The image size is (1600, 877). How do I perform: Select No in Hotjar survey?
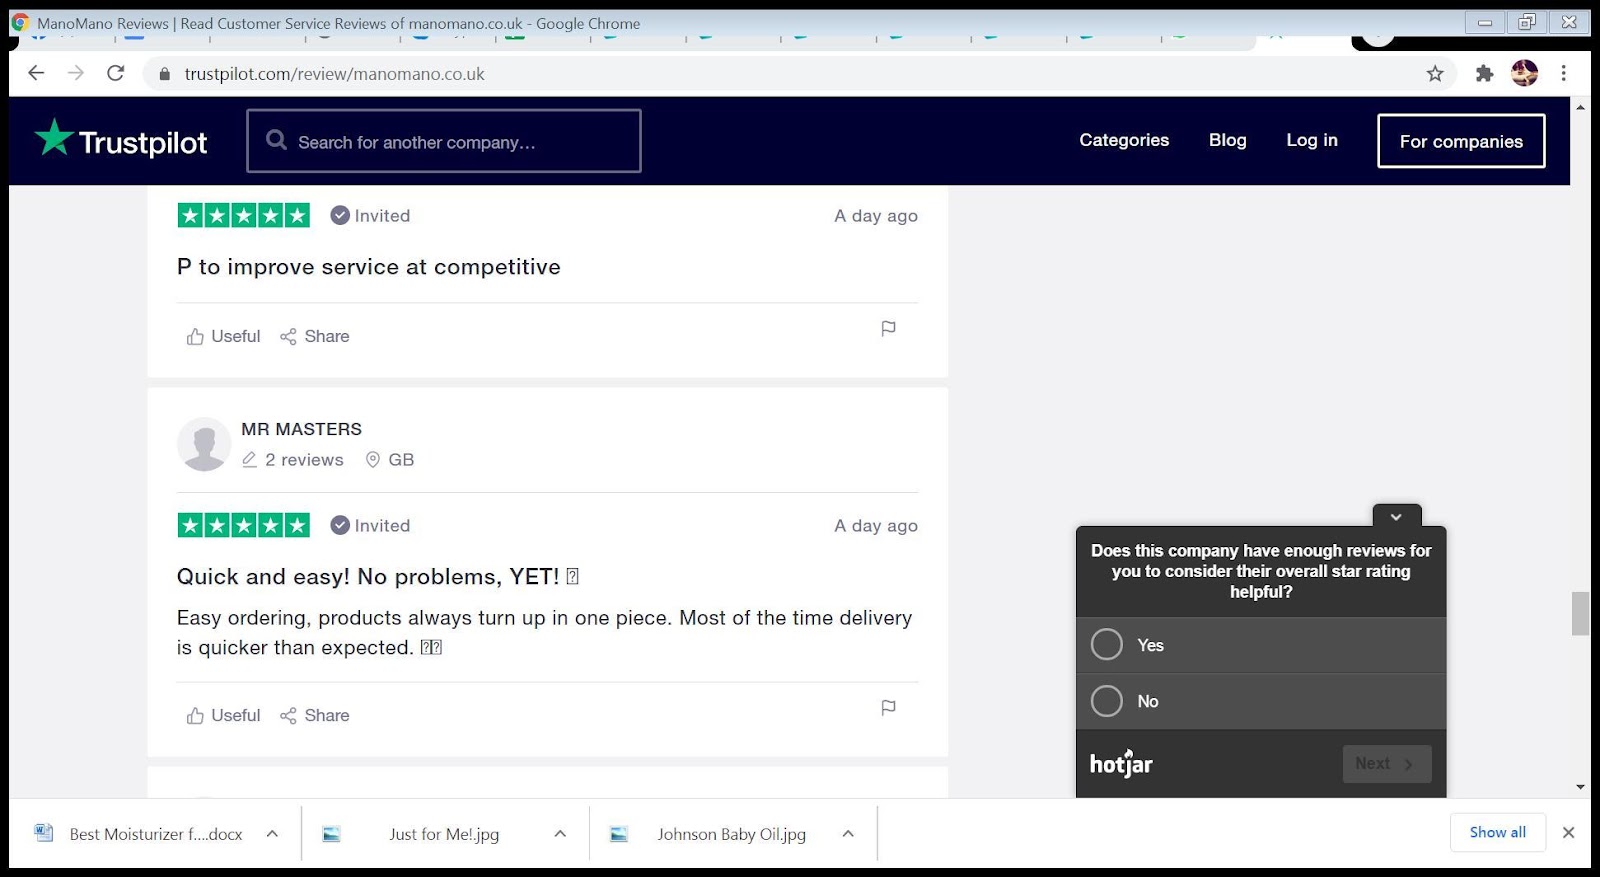pyautogui.click(x=1261, y=701)
